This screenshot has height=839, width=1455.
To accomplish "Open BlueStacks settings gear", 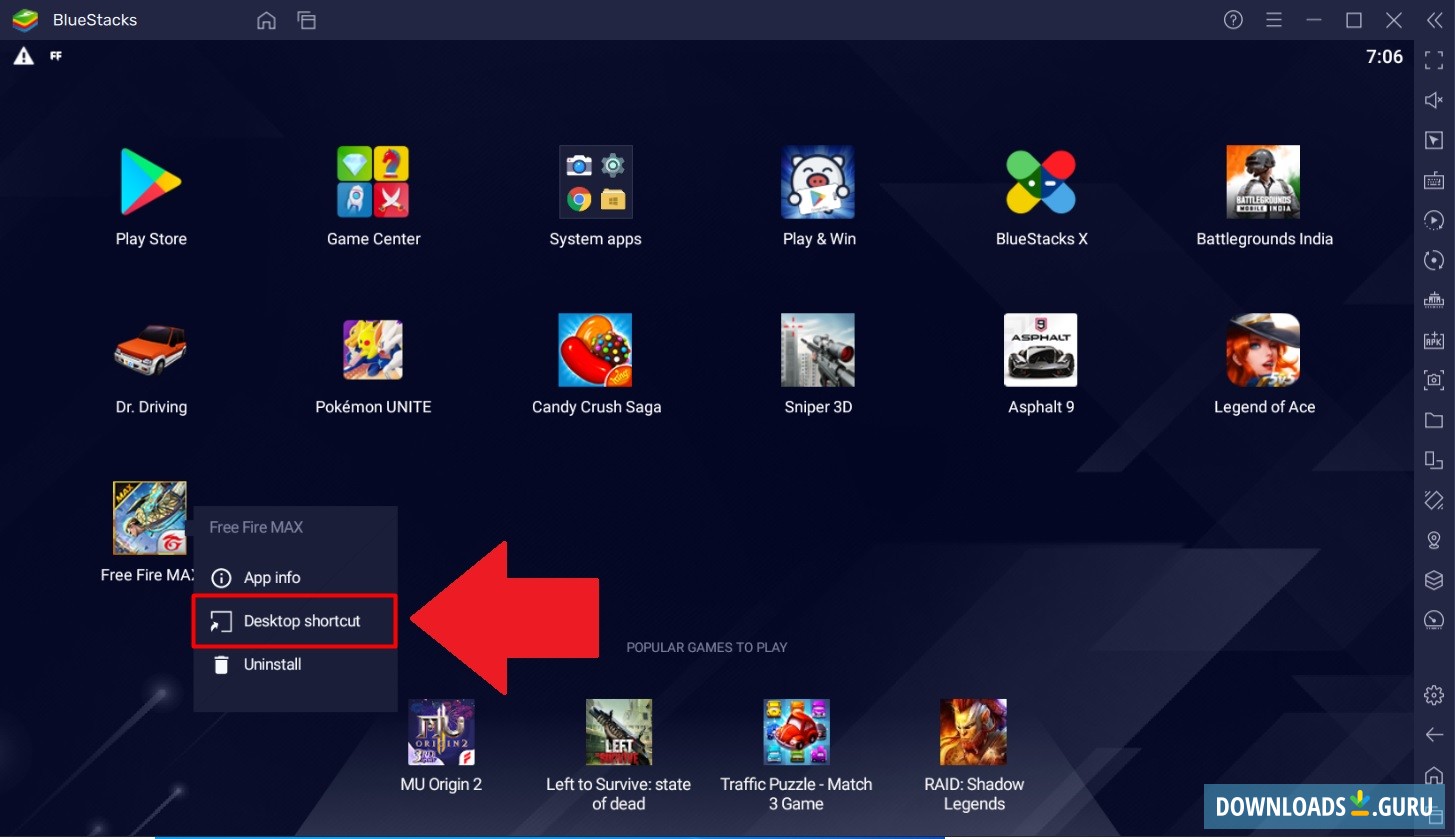I will [x=1434, y=695].
